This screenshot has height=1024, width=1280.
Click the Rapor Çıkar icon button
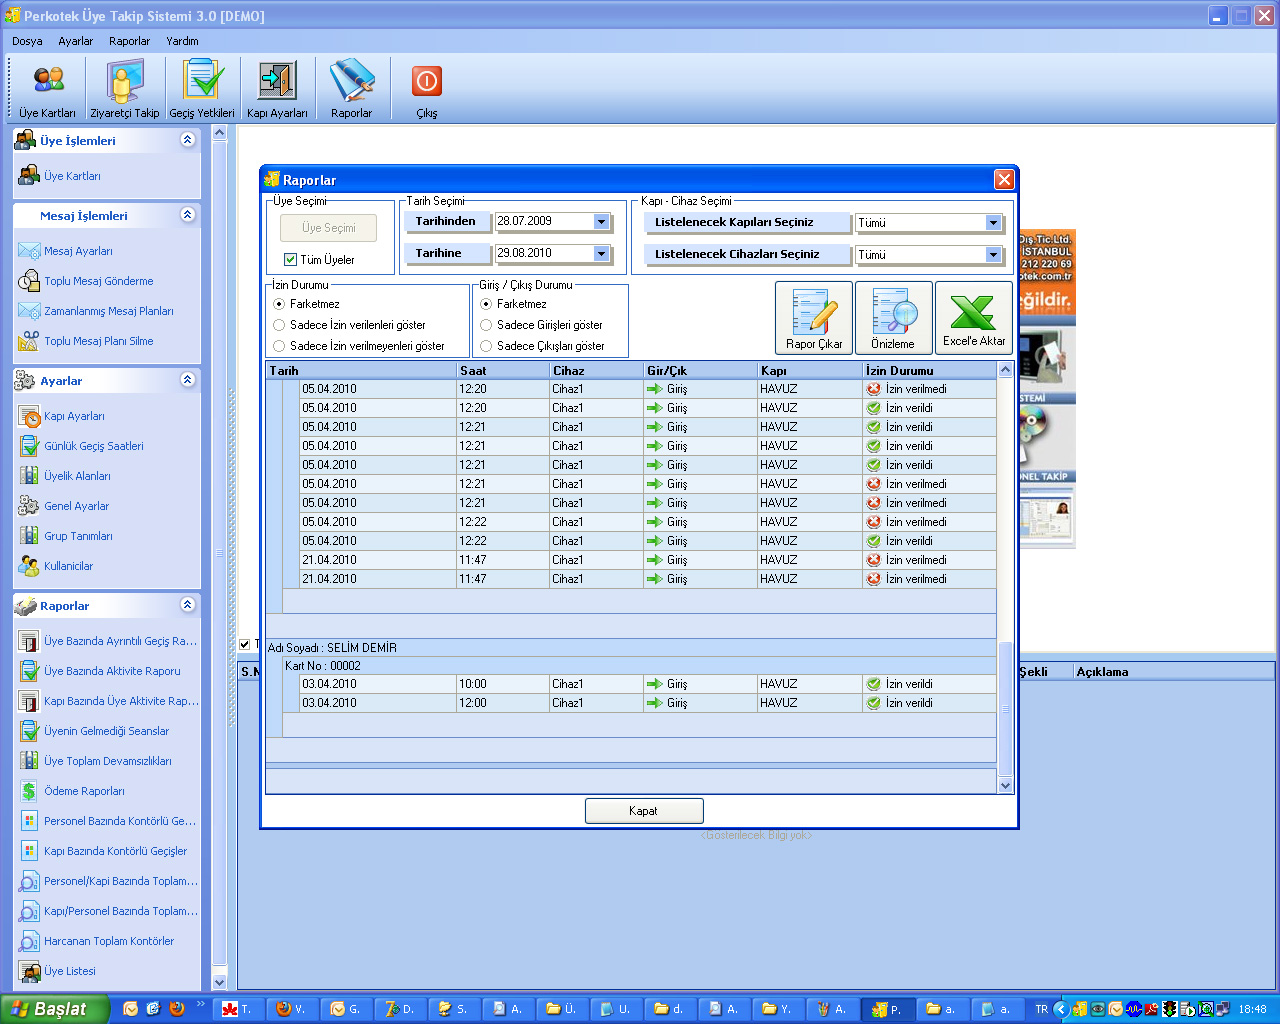pos(814,318)
